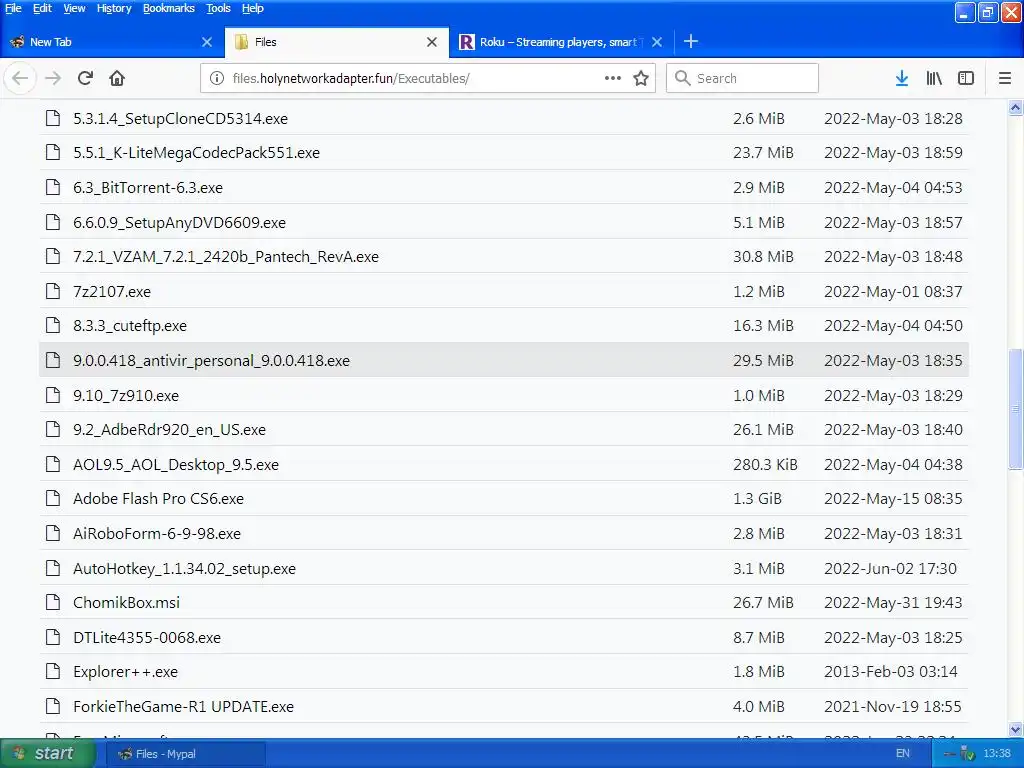Download 5.3.1.4_SetupCloneCD5314.exe
Viewport: 1024px width, 768px height.
coord(180,119)
